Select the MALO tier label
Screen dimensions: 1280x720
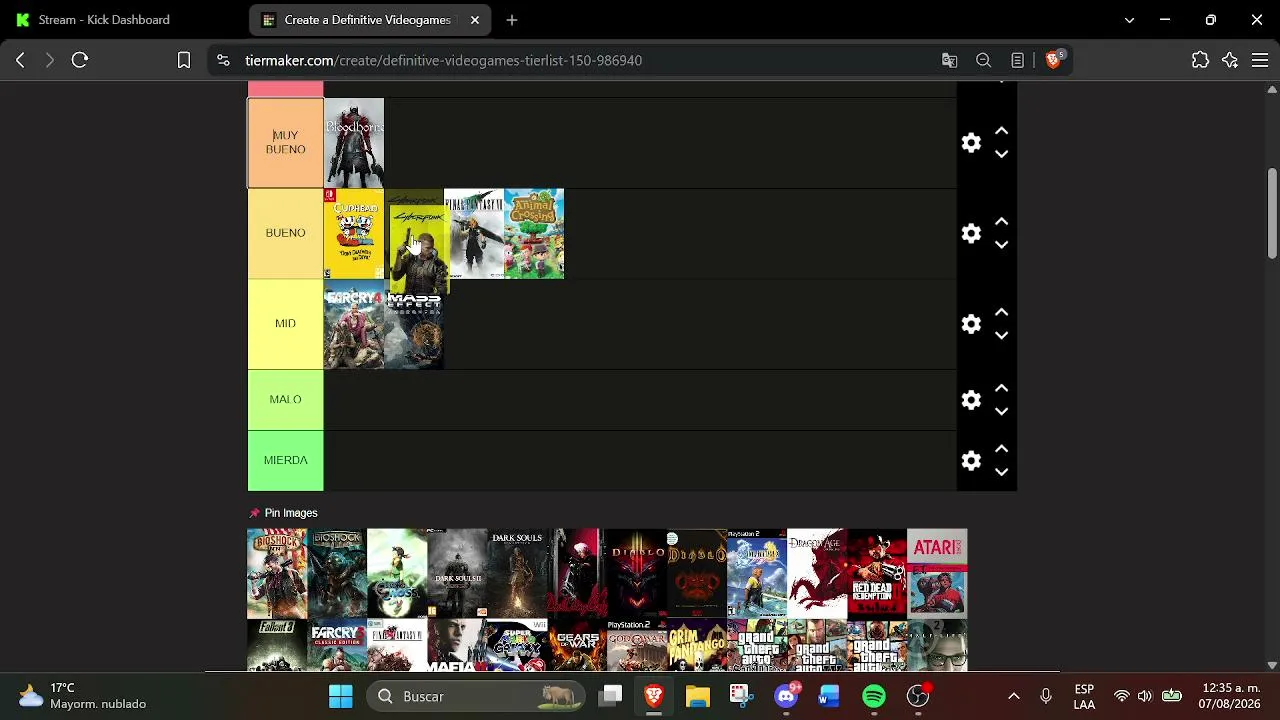[x=285, y=400]
